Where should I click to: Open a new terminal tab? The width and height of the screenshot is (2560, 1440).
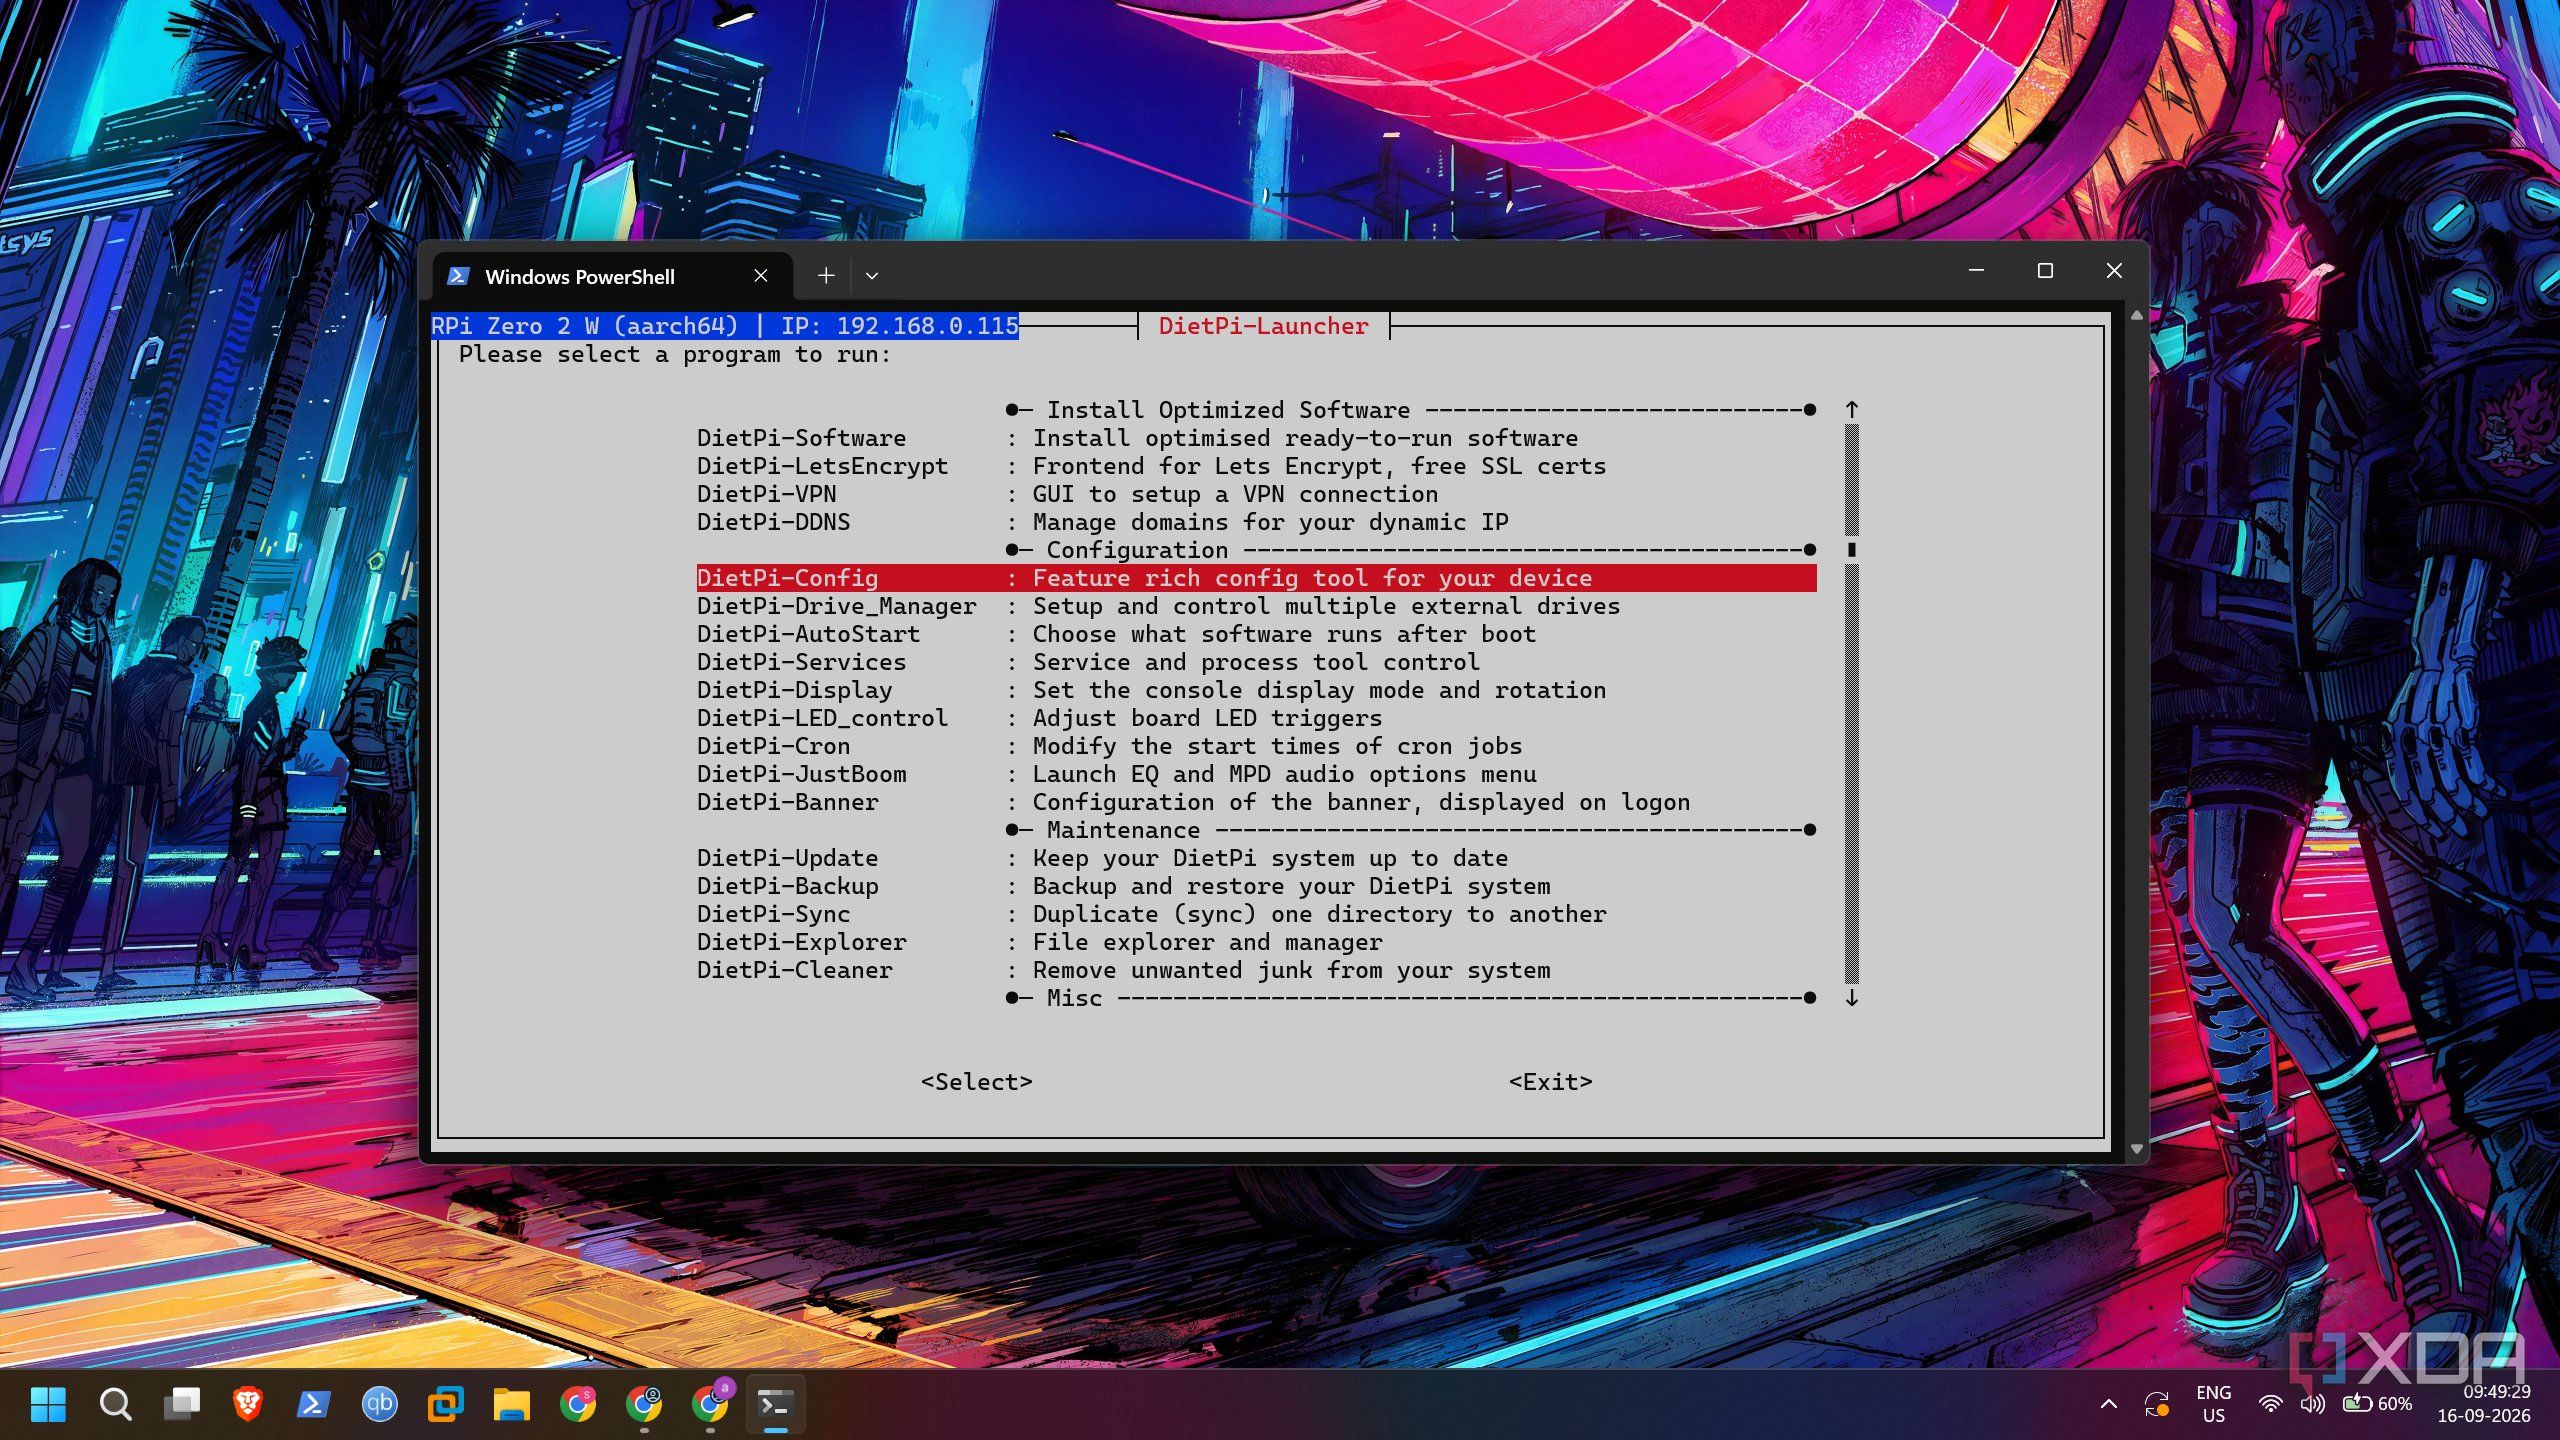[826, 276]
